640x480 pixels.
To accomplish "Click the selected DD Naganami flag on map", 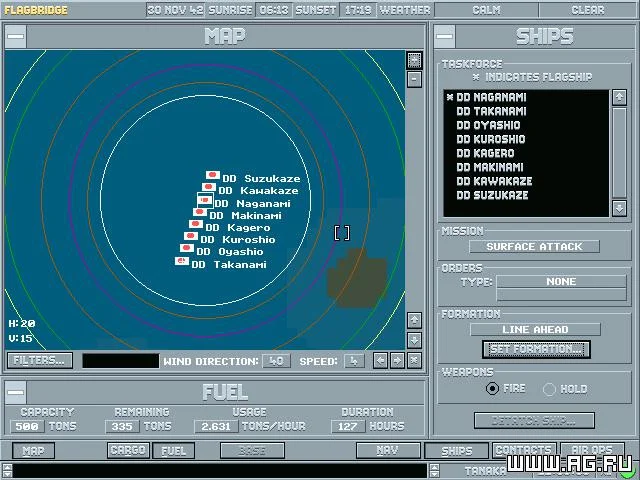I will 205,200.
